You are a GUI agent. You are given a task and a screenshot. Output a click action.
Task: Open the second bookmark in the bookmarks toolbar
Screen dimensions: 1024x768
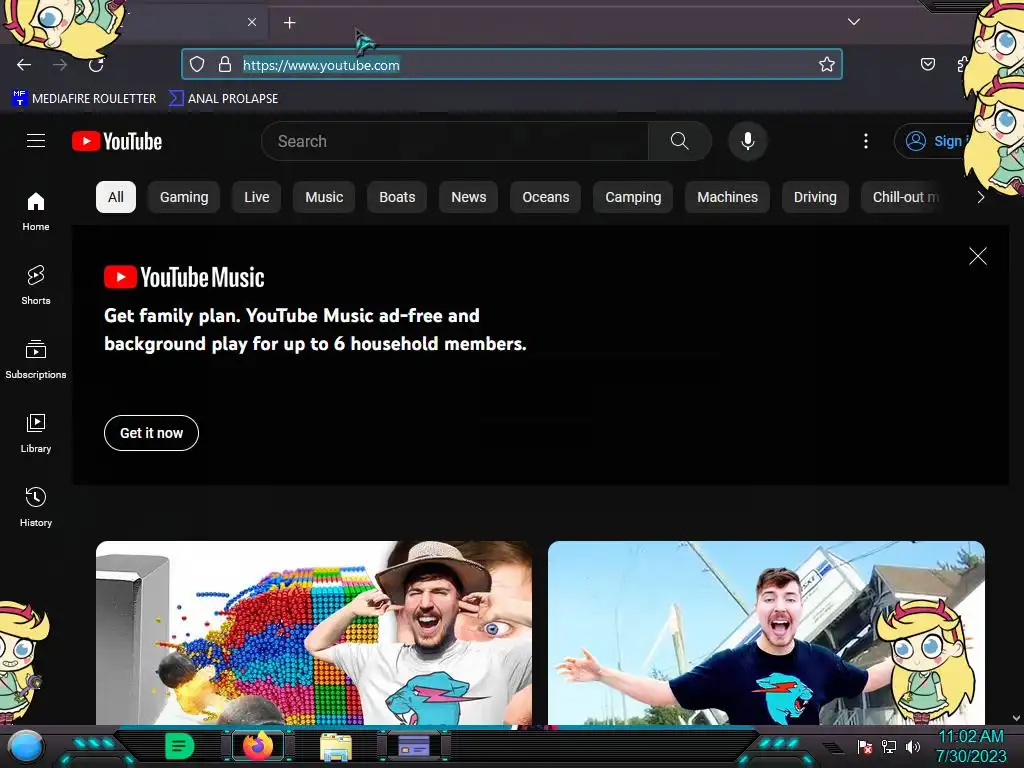(223, 98)
